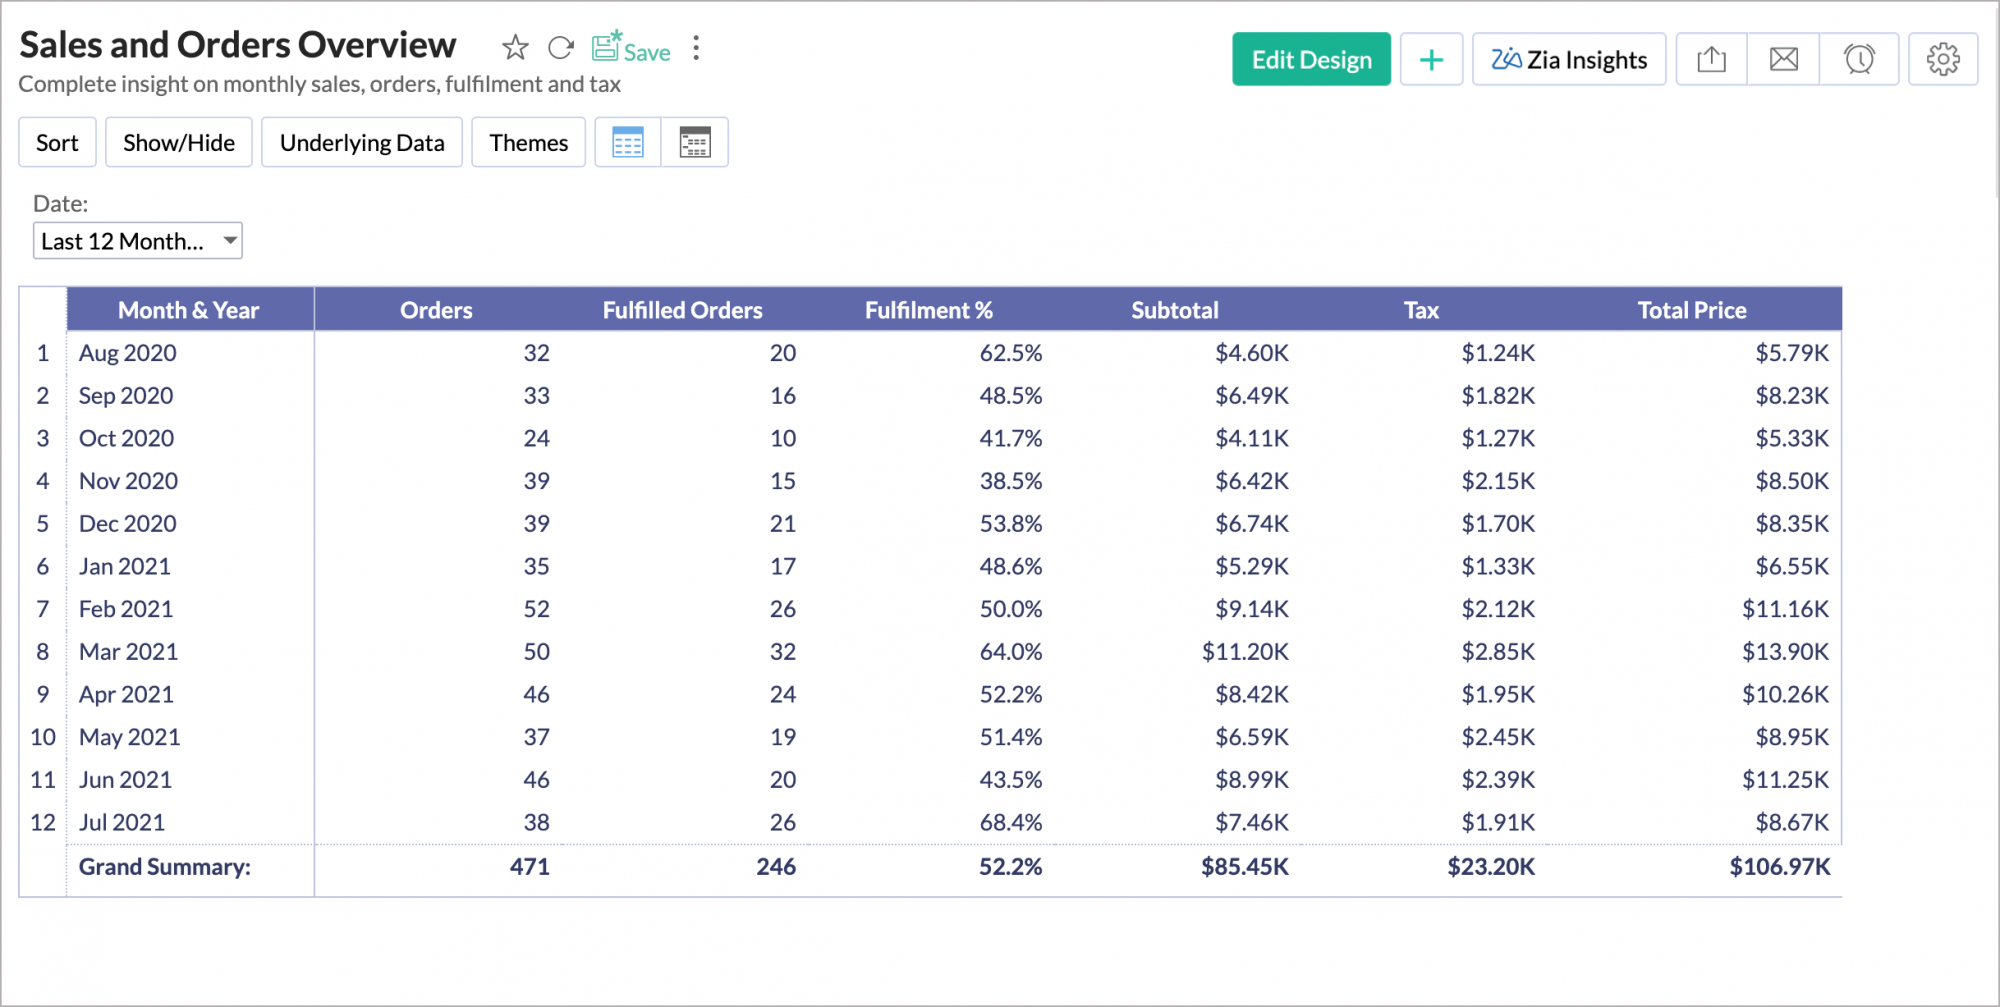Viewport: 2000px width, 1007px height.
Task: Open Zia Insights
Action: [1568, 60]
